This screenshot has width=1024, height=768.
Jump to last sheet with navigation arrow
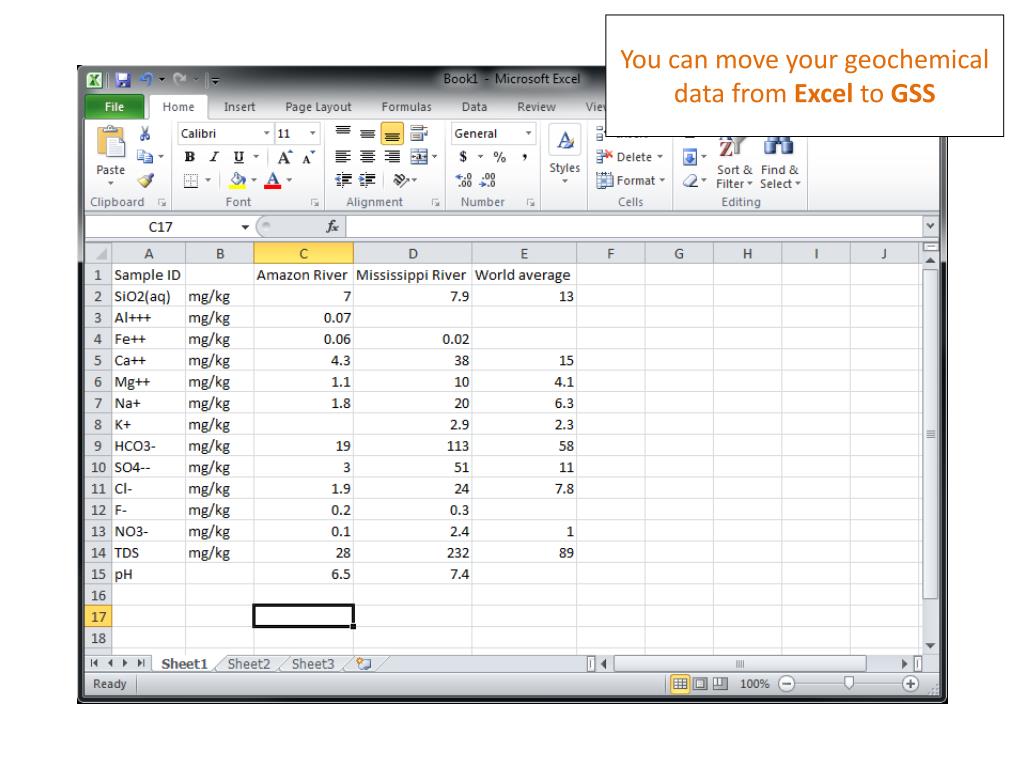click(x=141, y=664)
